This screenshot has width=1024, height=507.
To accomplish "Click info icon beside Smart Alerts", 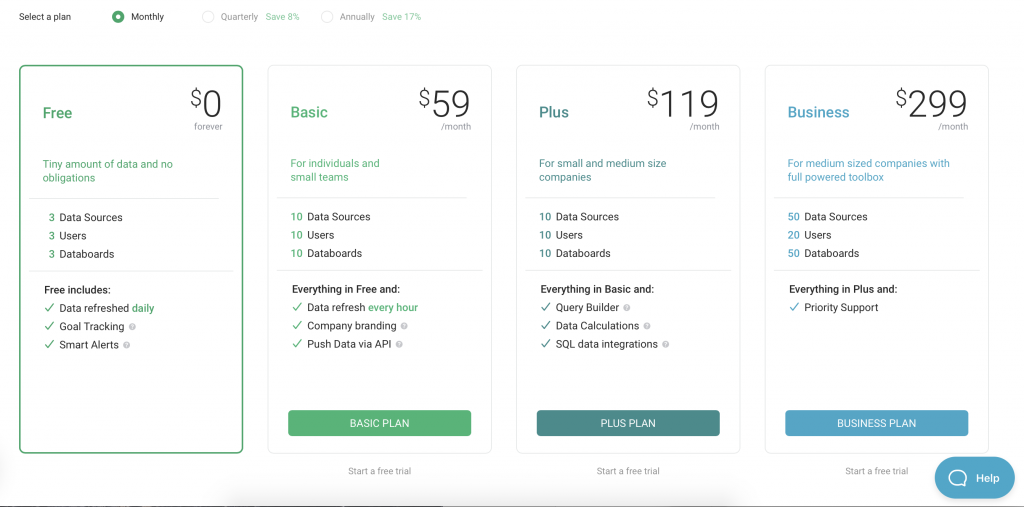I will pyautogui.click(x=127, y=345).
